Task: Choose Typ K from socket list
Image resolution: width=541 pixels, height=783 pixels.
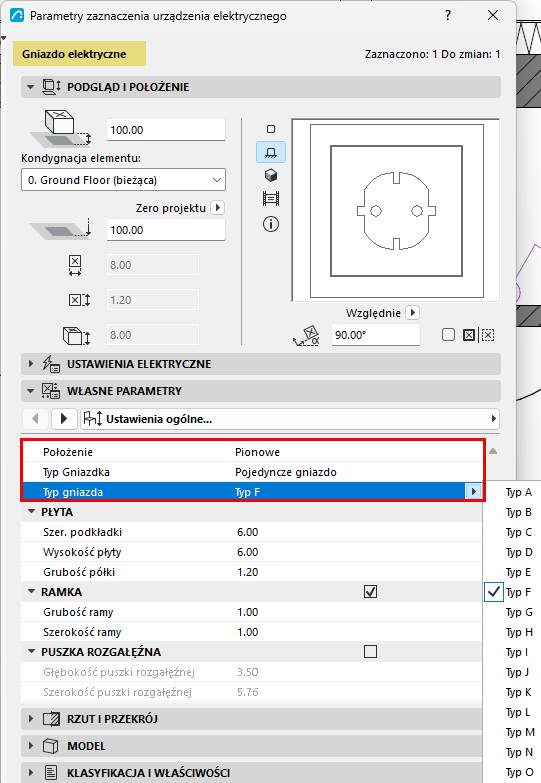Action: [x=519, y=692]
